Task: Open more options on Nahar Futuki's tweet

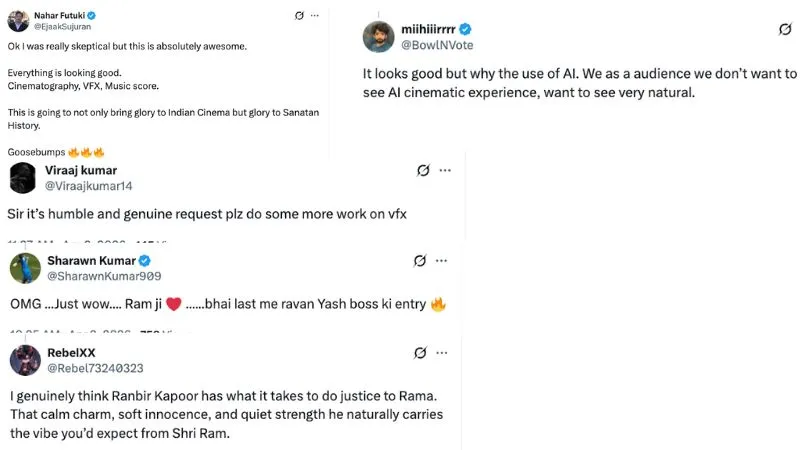Action: pos(316,16)
